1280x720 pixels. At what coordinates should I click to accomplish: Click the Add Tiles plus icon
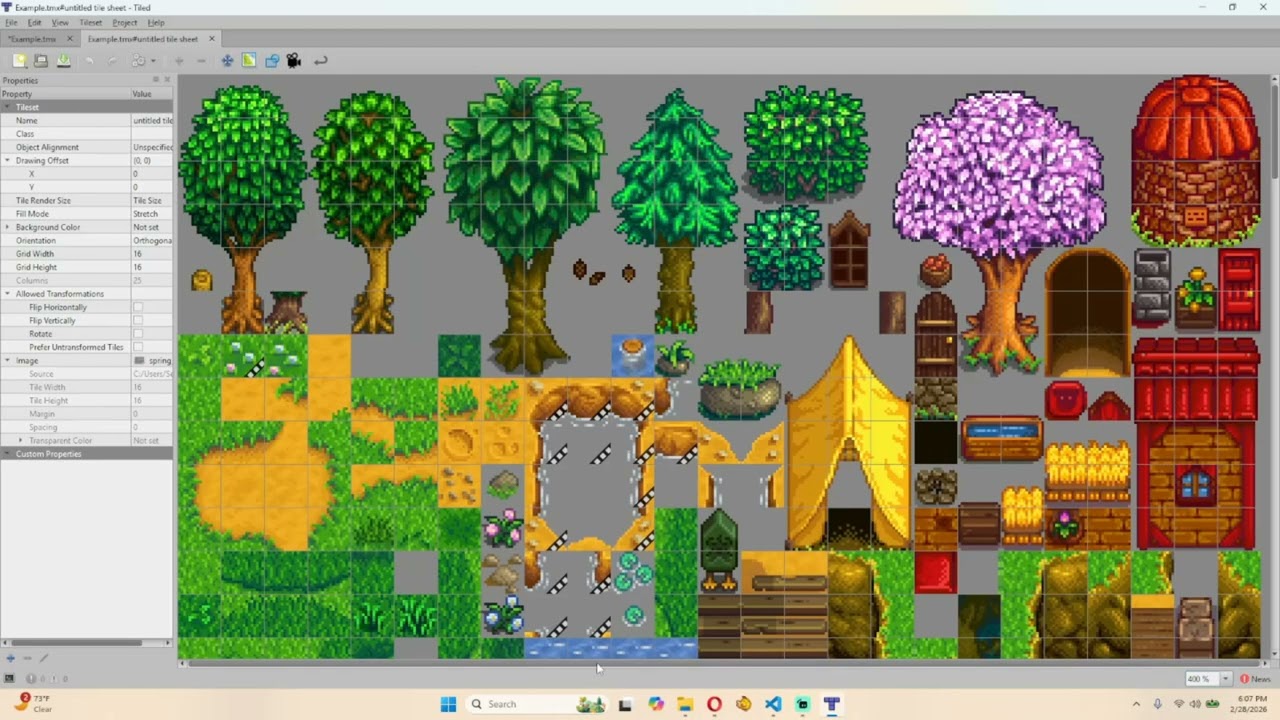pos(179,61)
